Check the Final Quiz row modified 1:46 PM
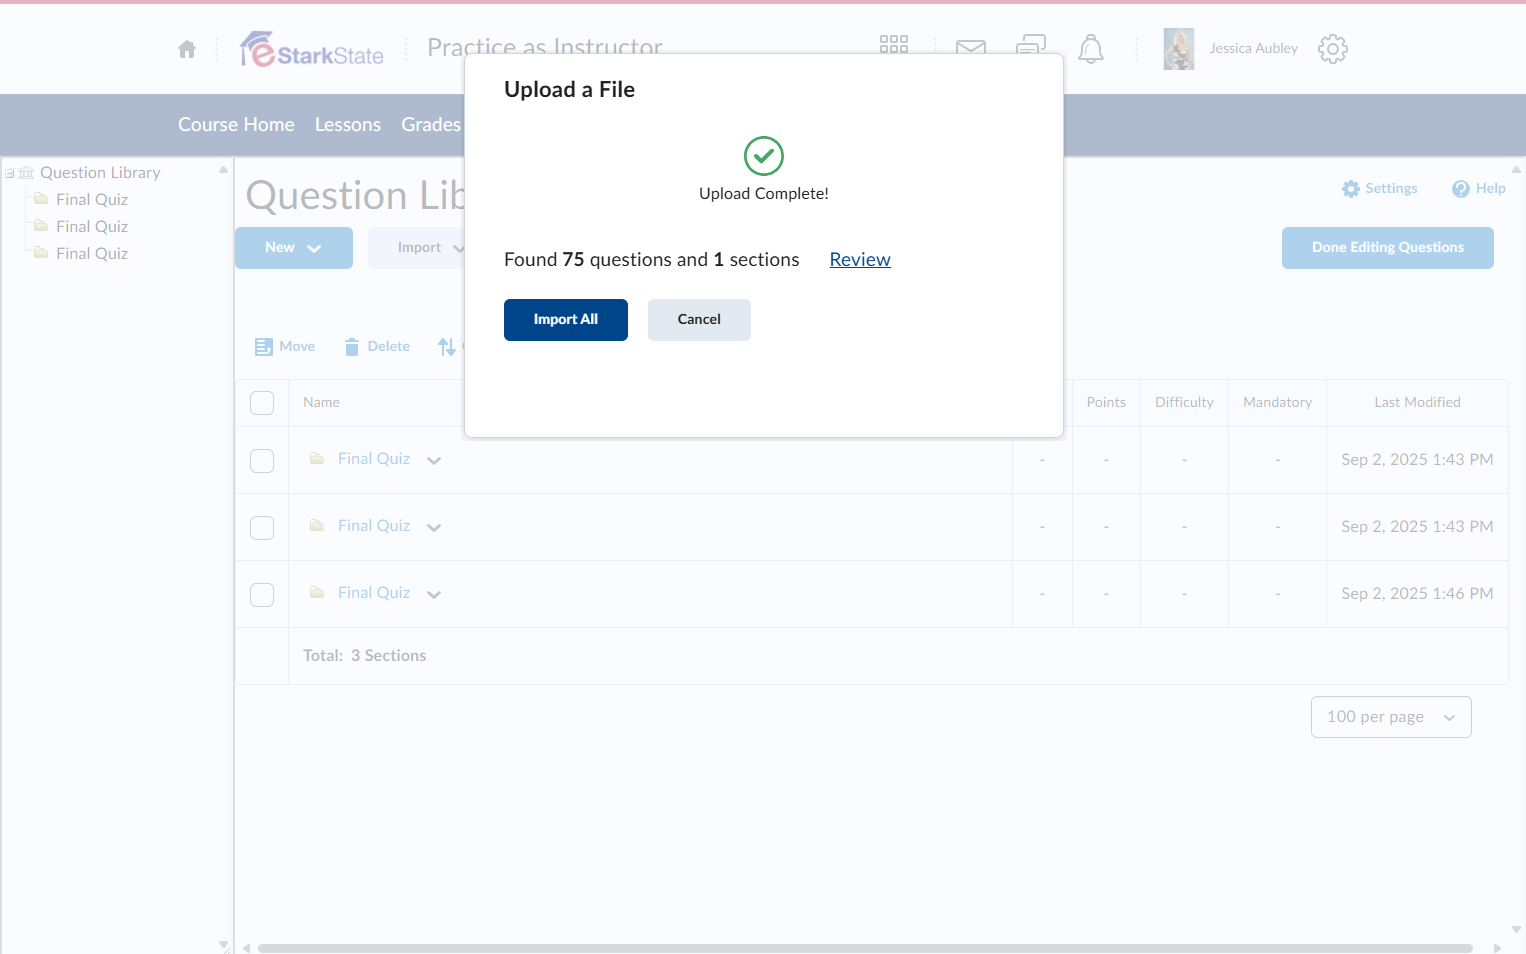This screenshot has width=1526, height=954. pos(262,595)
